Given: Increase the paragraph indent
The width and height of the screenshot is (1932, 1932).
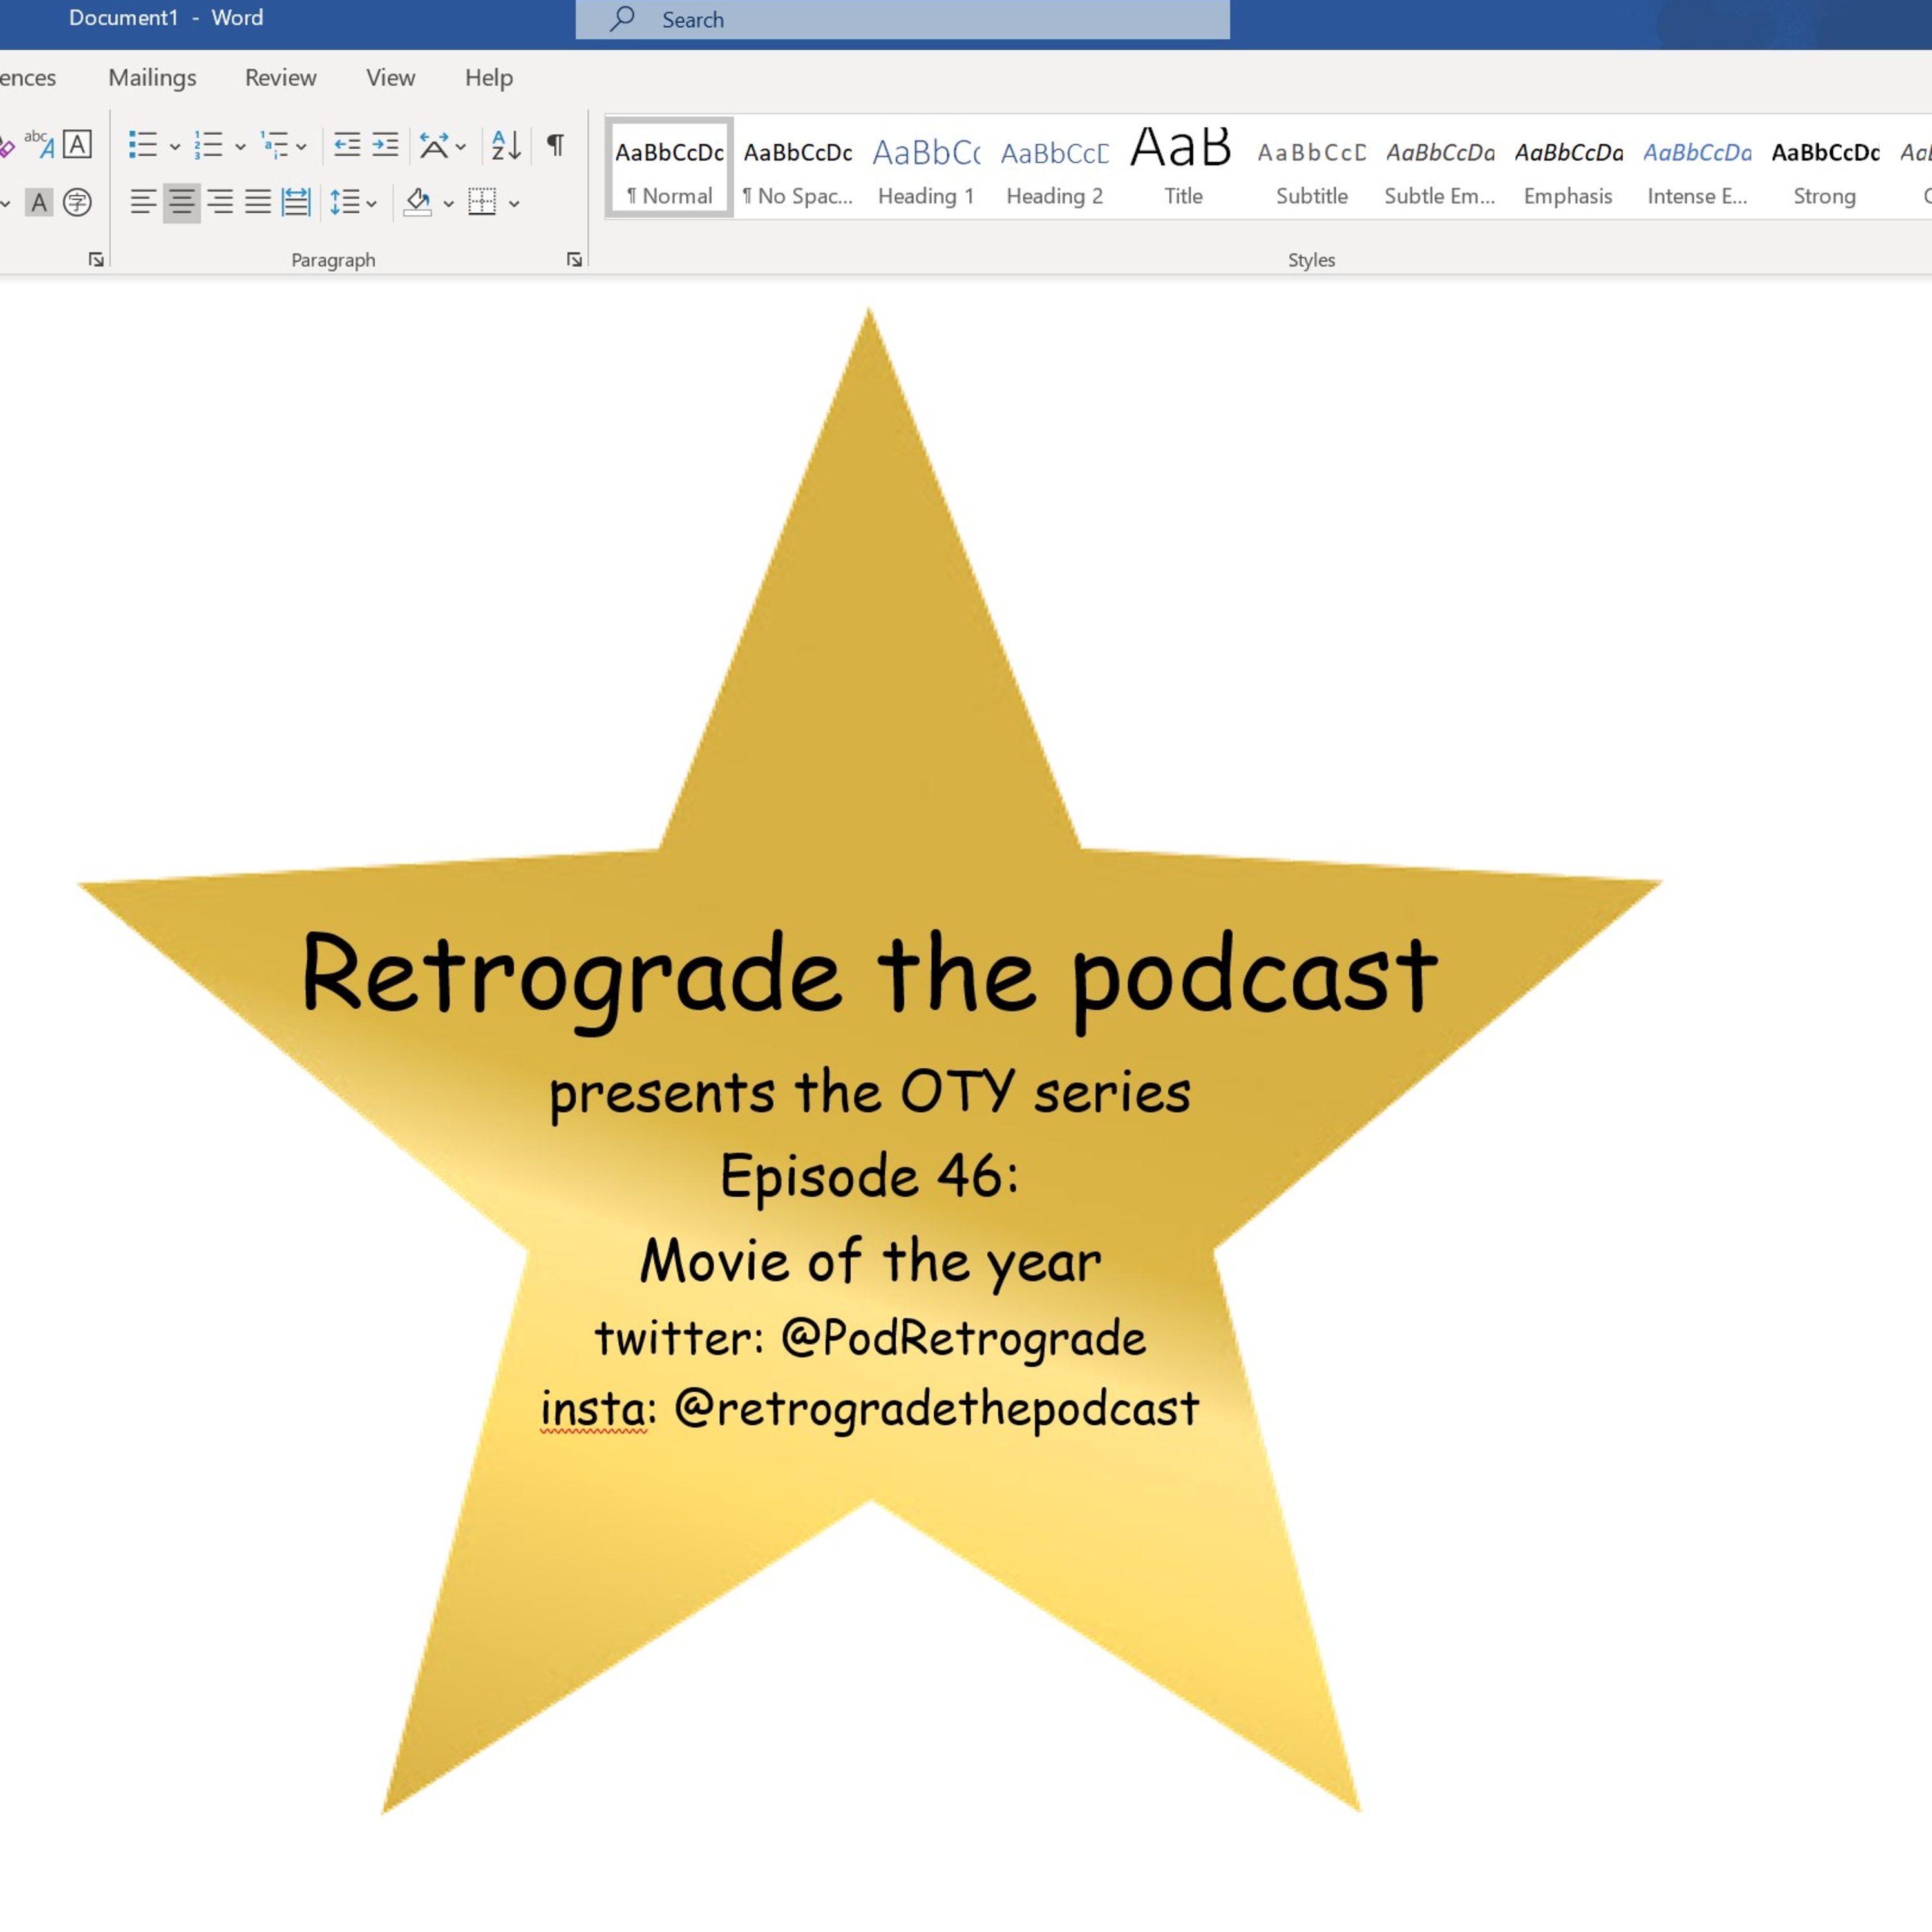Looking at the screenshot, I should coord(385,145).
